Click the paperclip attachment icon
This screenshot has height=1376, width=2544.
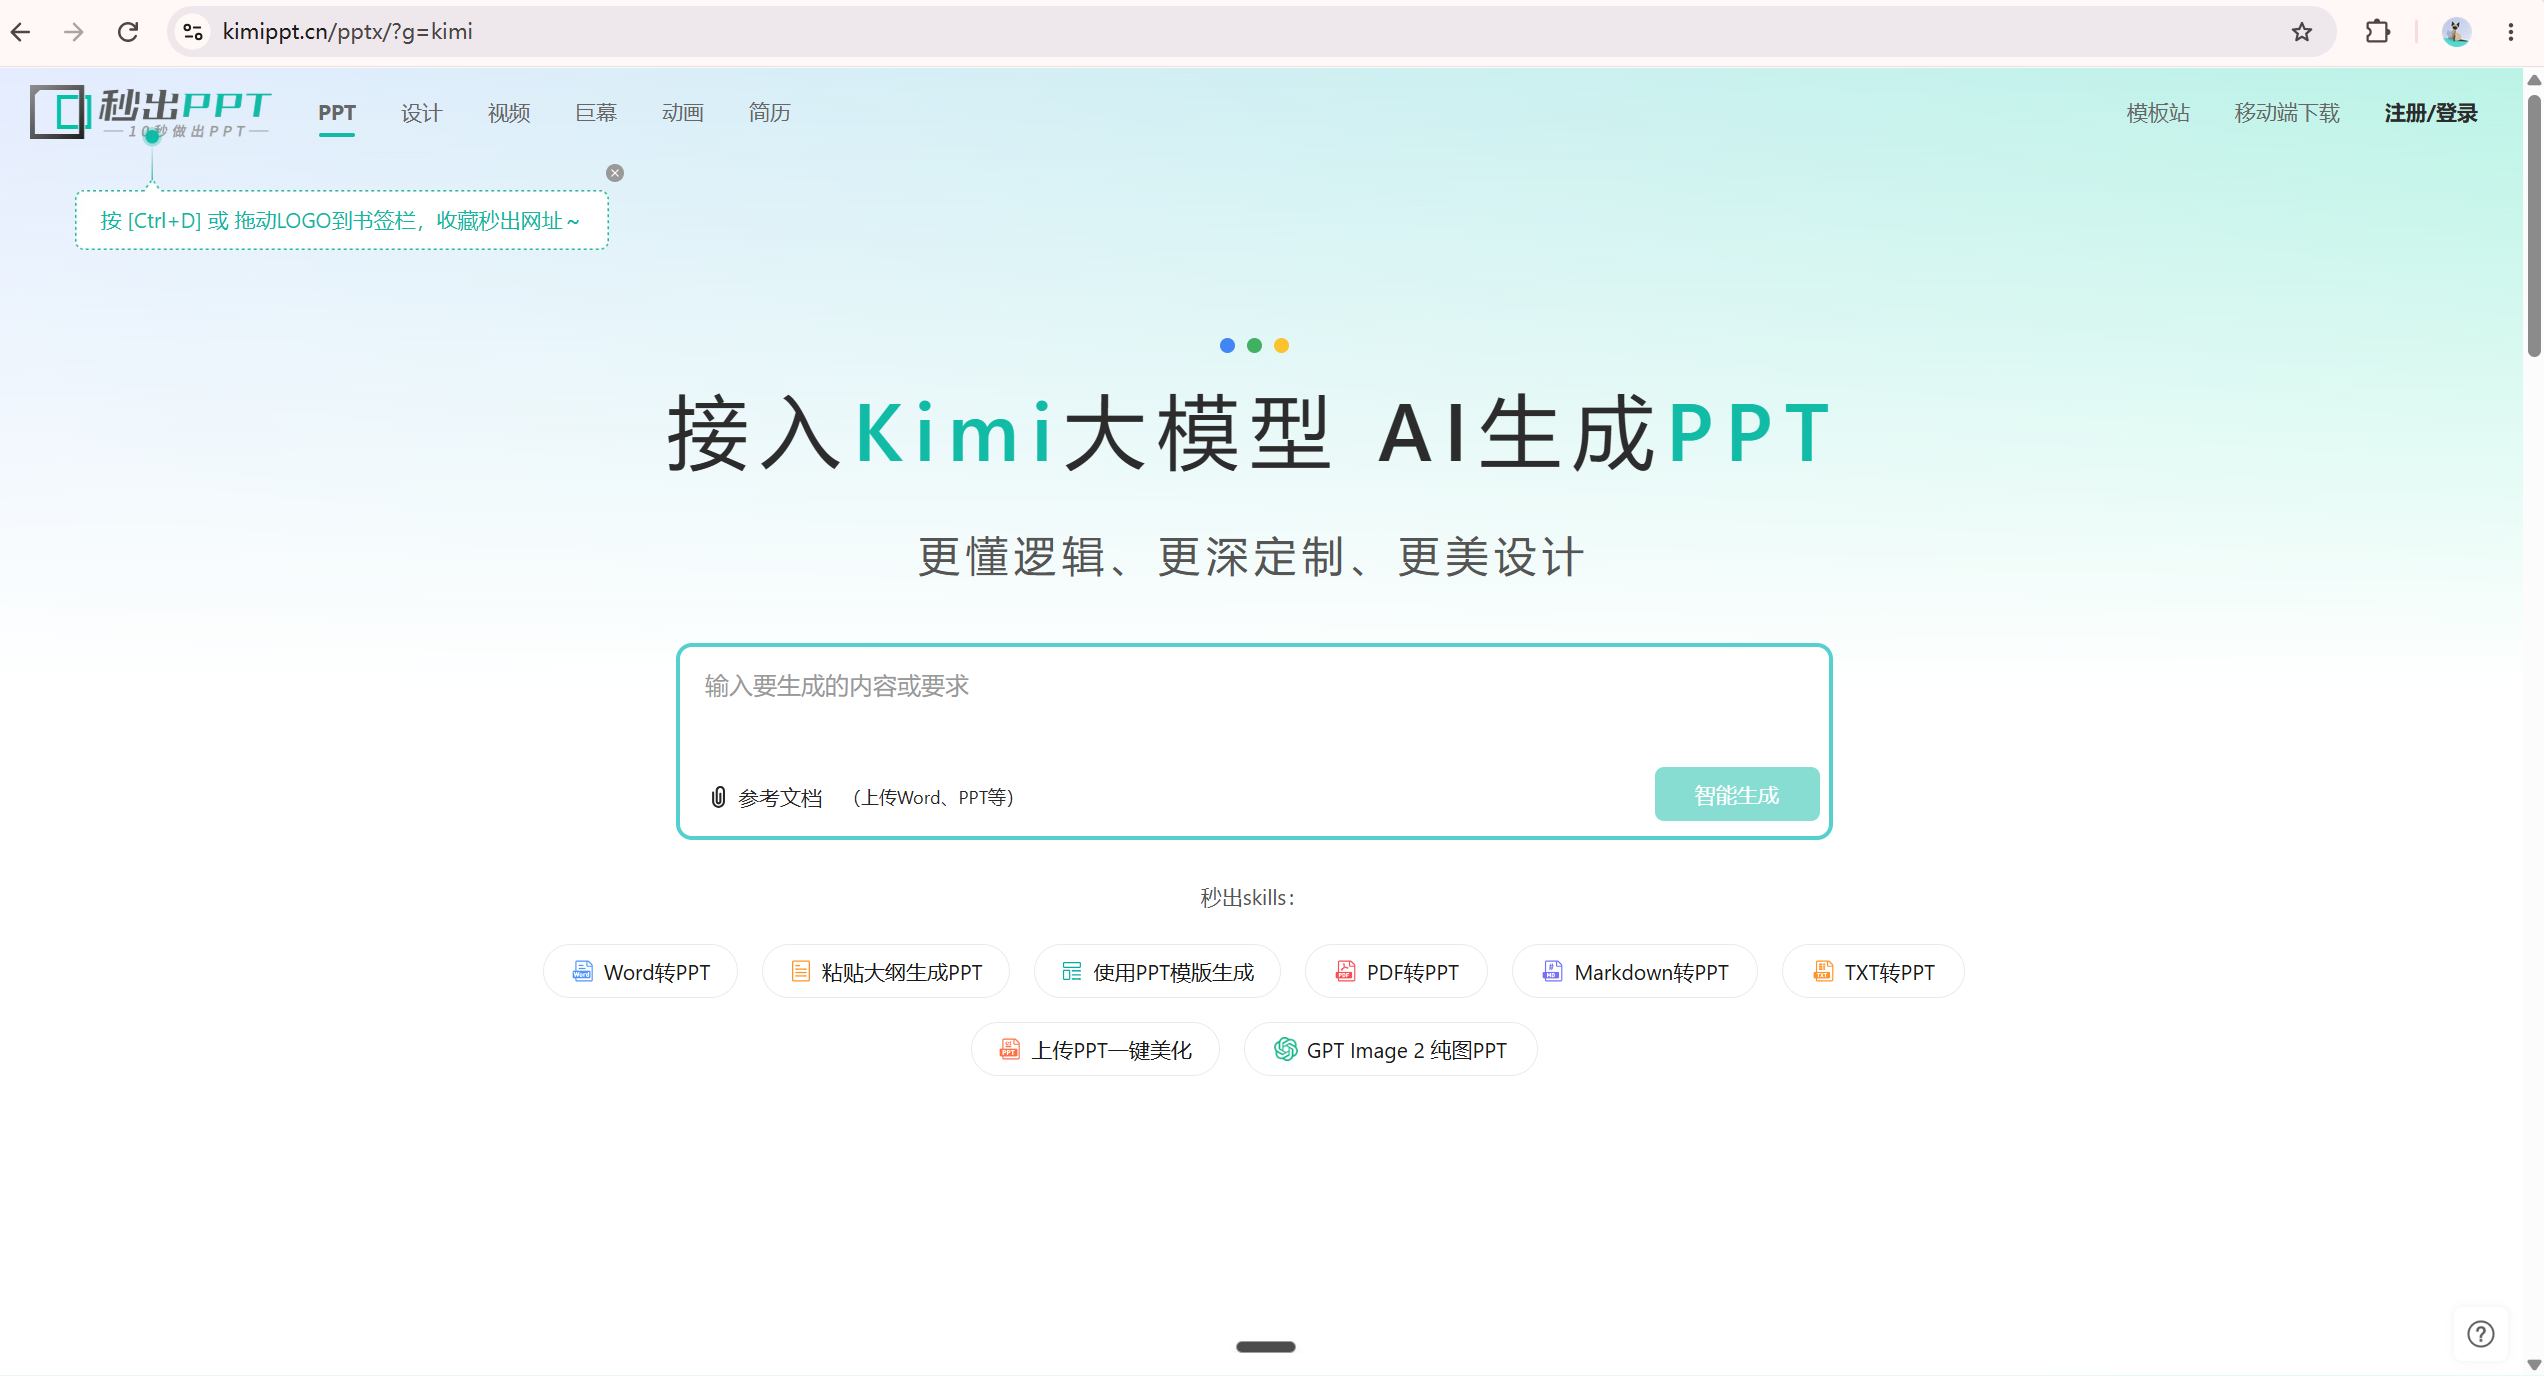point(718,797)
